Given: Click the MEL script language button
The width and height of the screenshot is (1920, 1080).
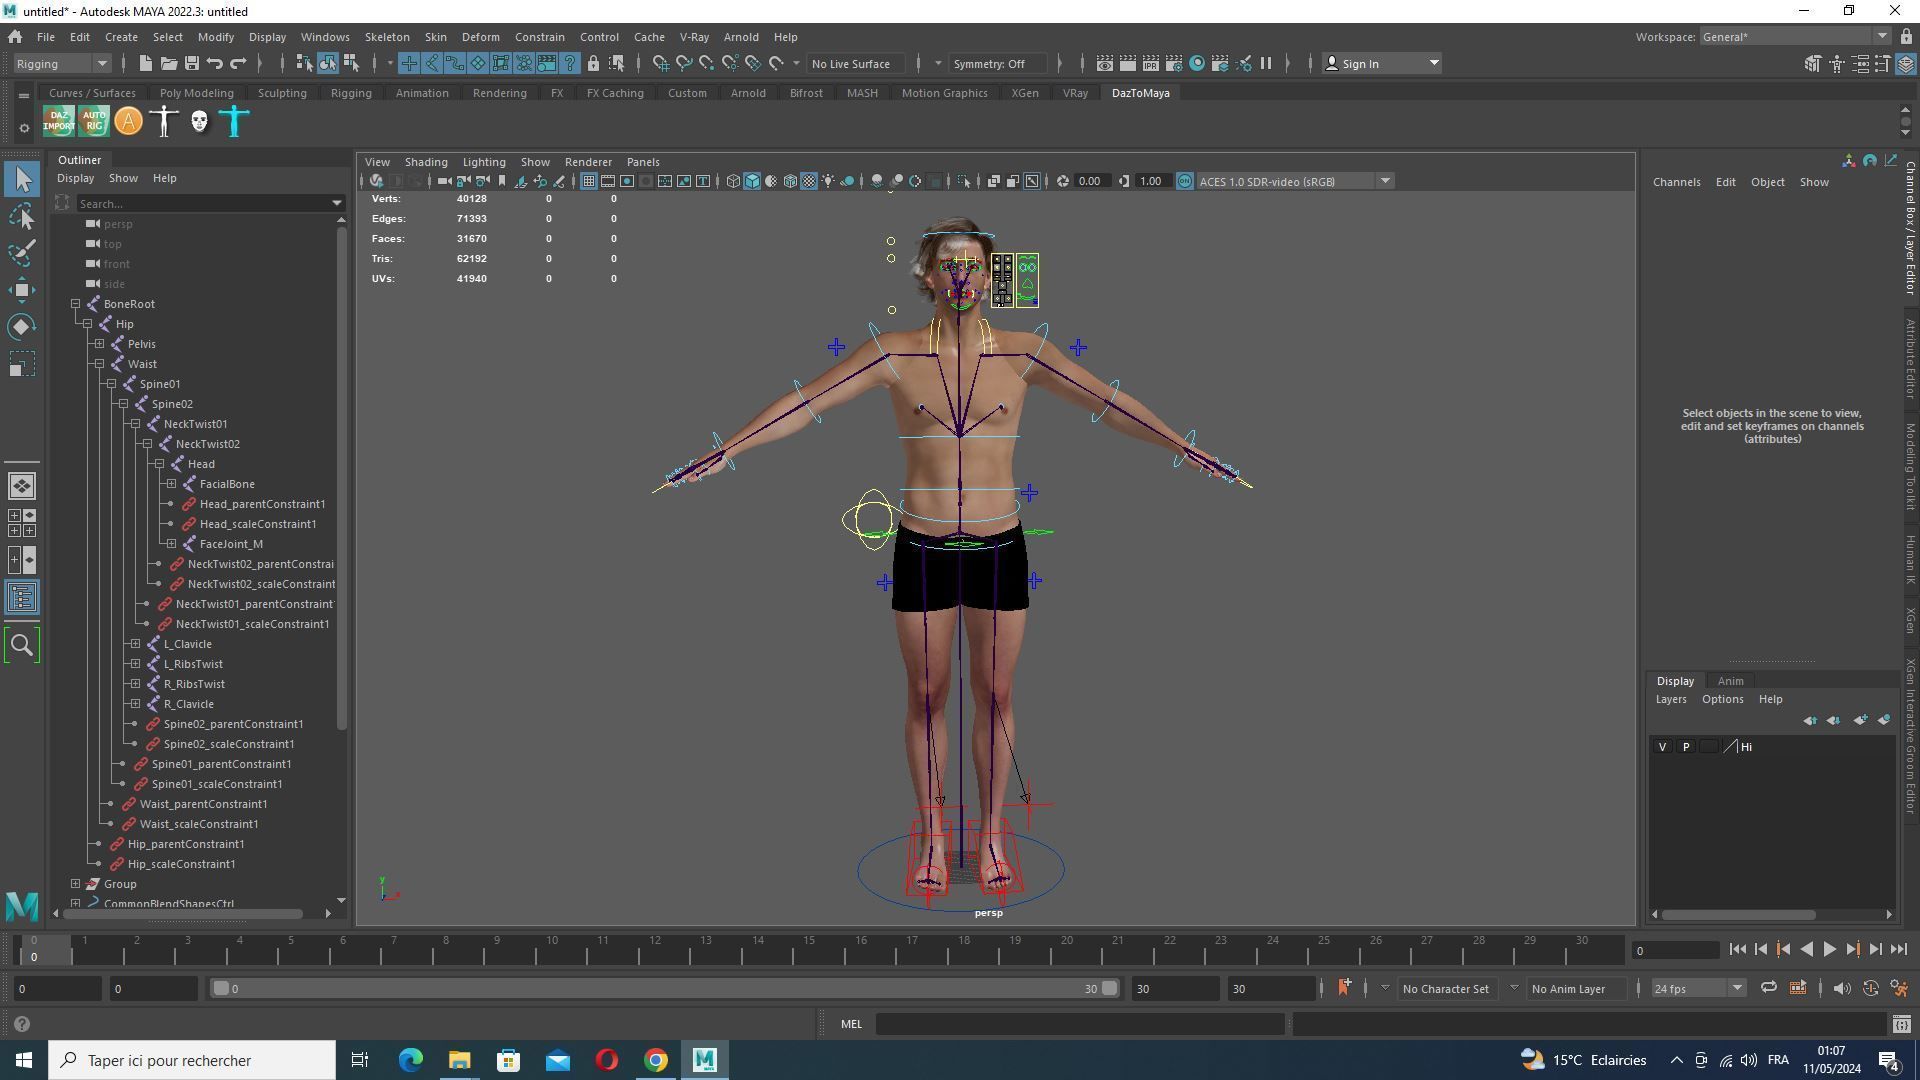Looking at the screenshot, I should (x=851, y=1024).
